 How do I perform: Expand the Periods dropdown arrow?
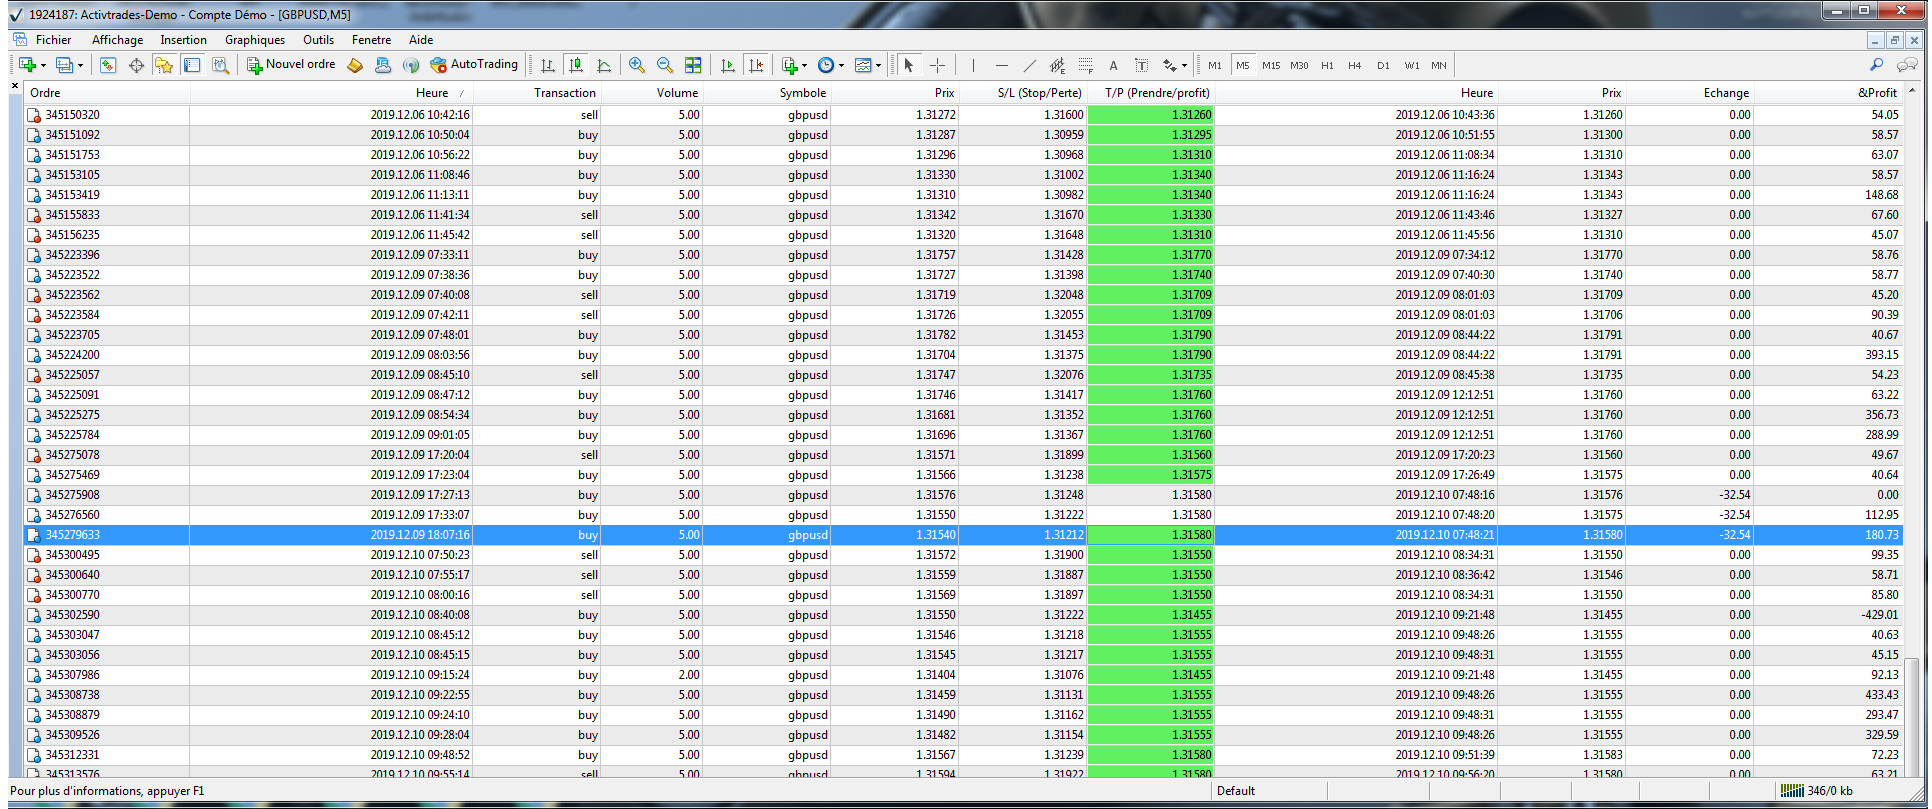click(x=841, y=66)
